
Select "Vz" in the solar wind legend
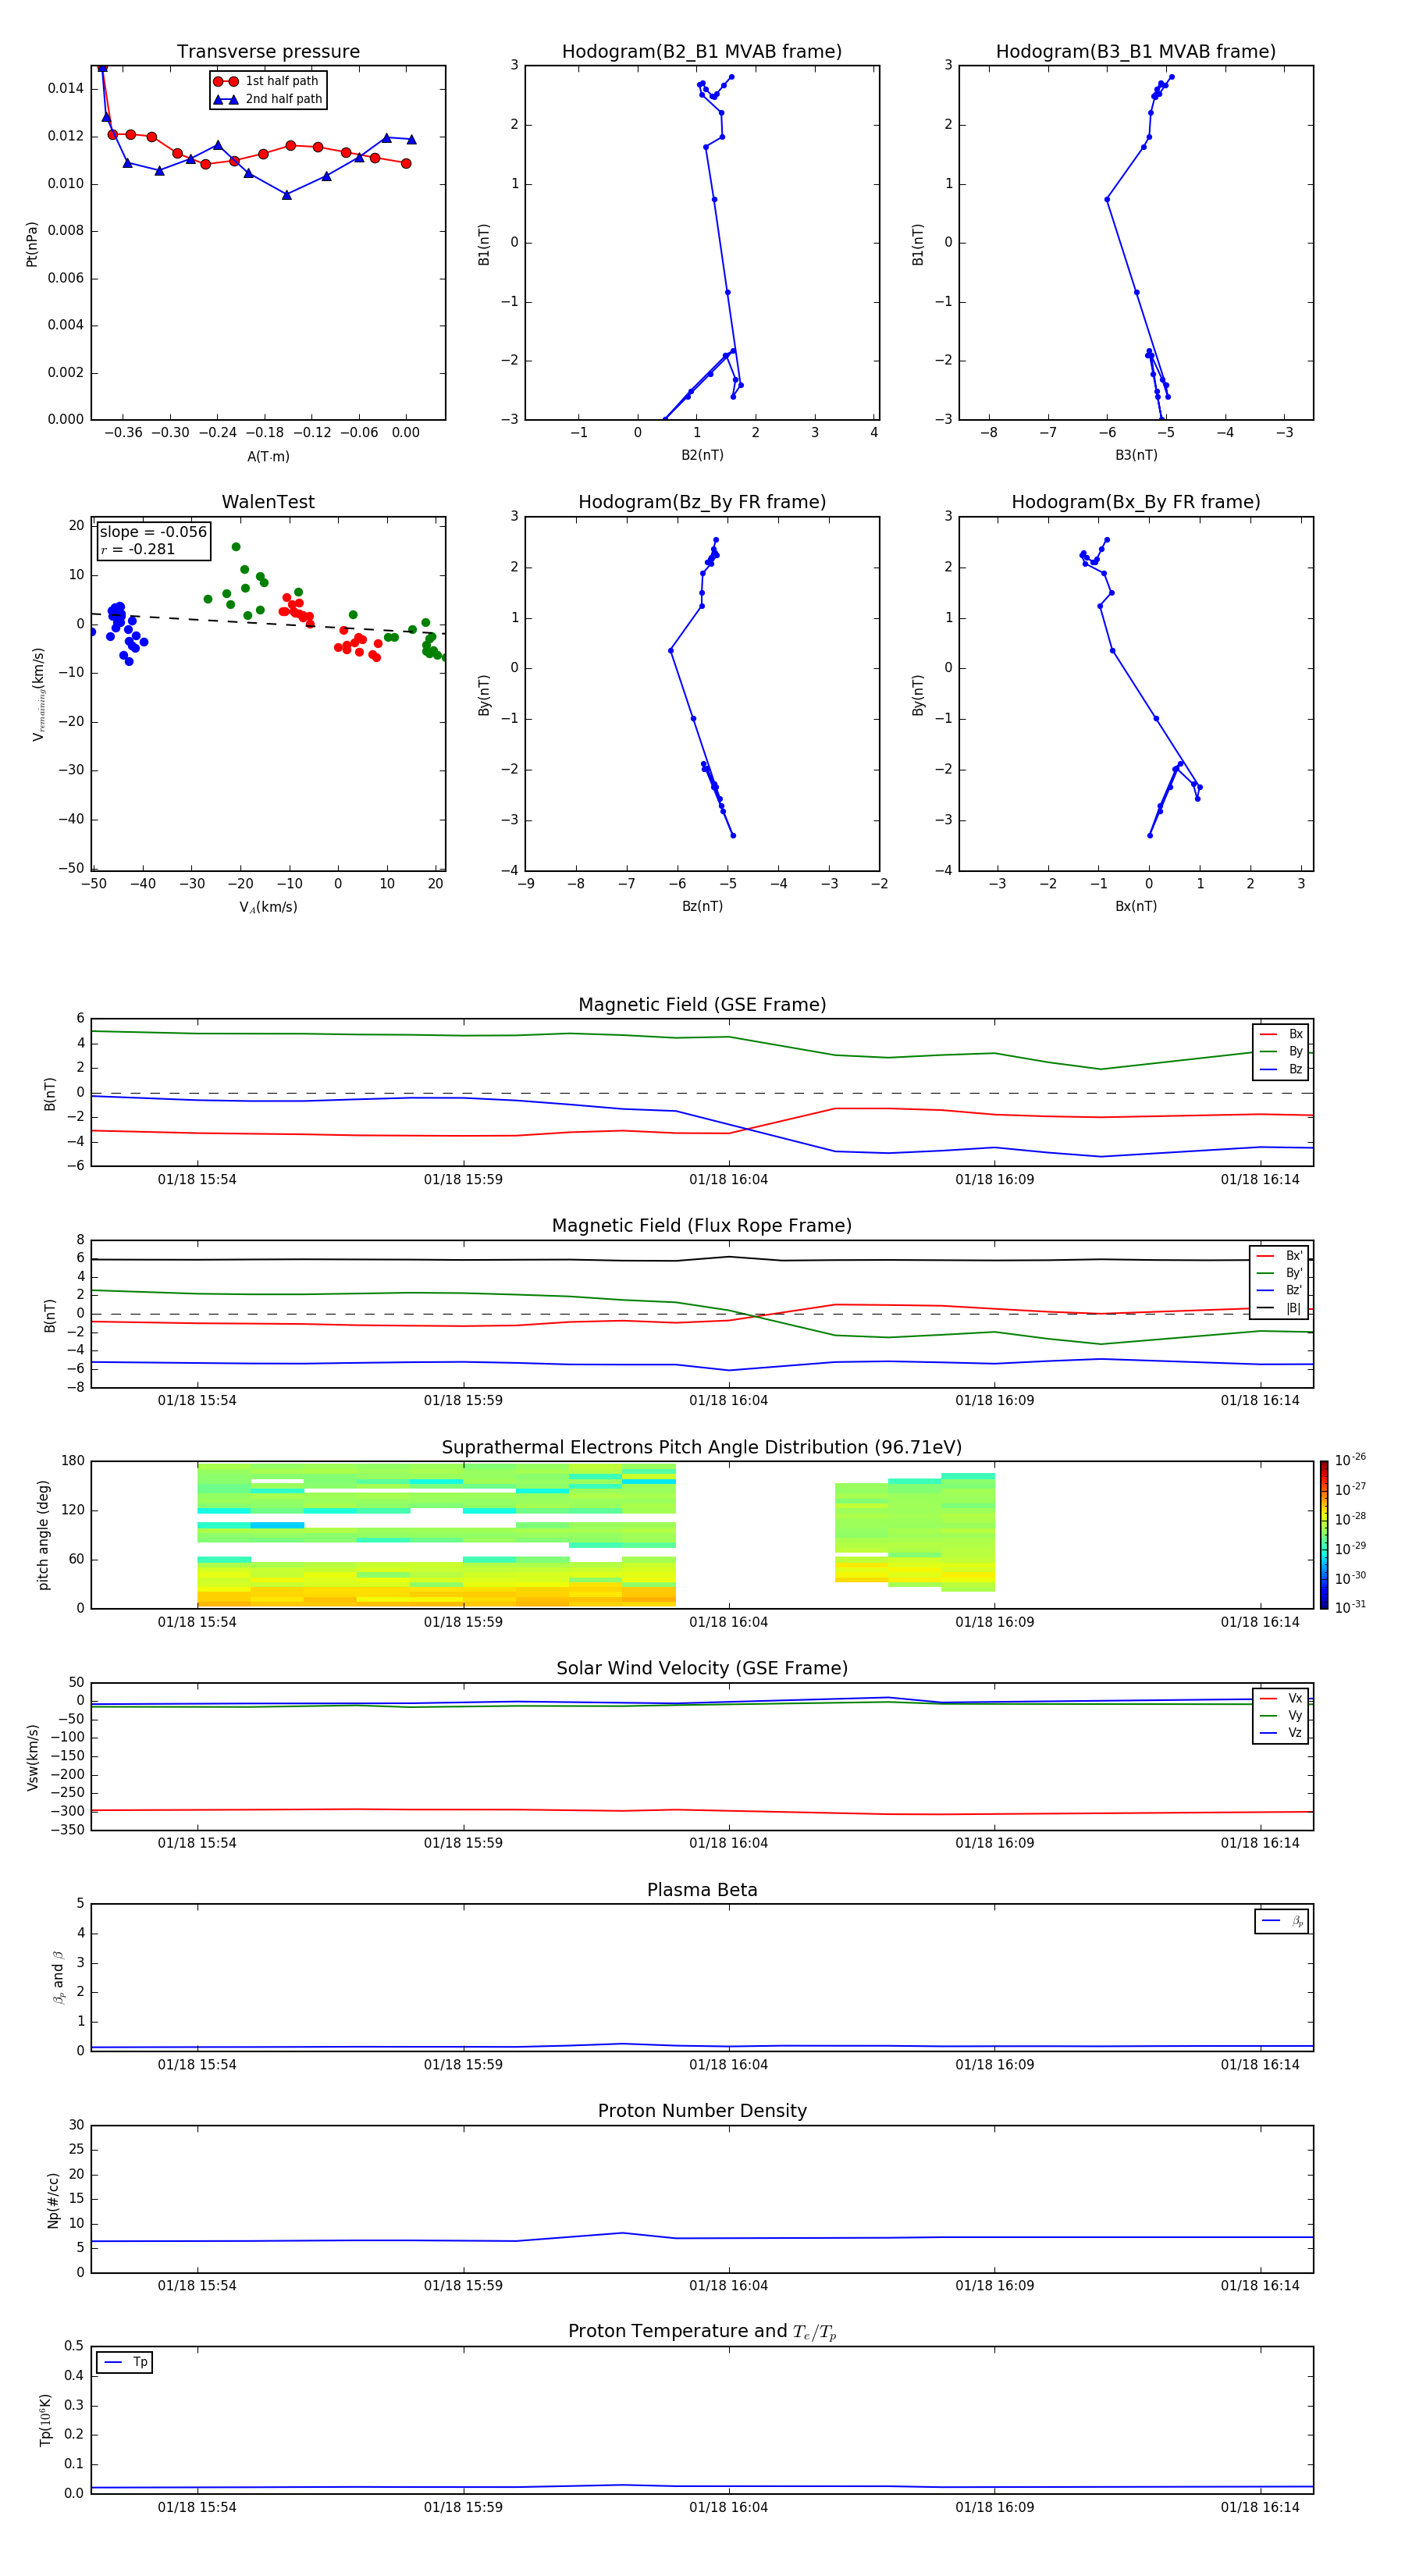[x=1281, y=1732]
